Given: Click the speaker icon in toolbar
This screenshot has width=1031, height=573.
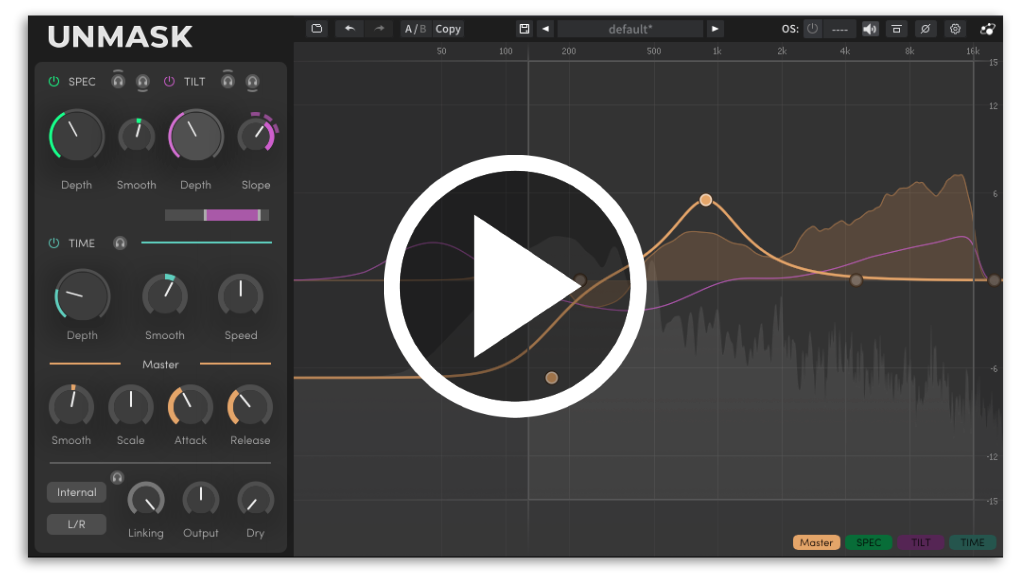Looking at the screenshot, I should [x=870, y=29].
